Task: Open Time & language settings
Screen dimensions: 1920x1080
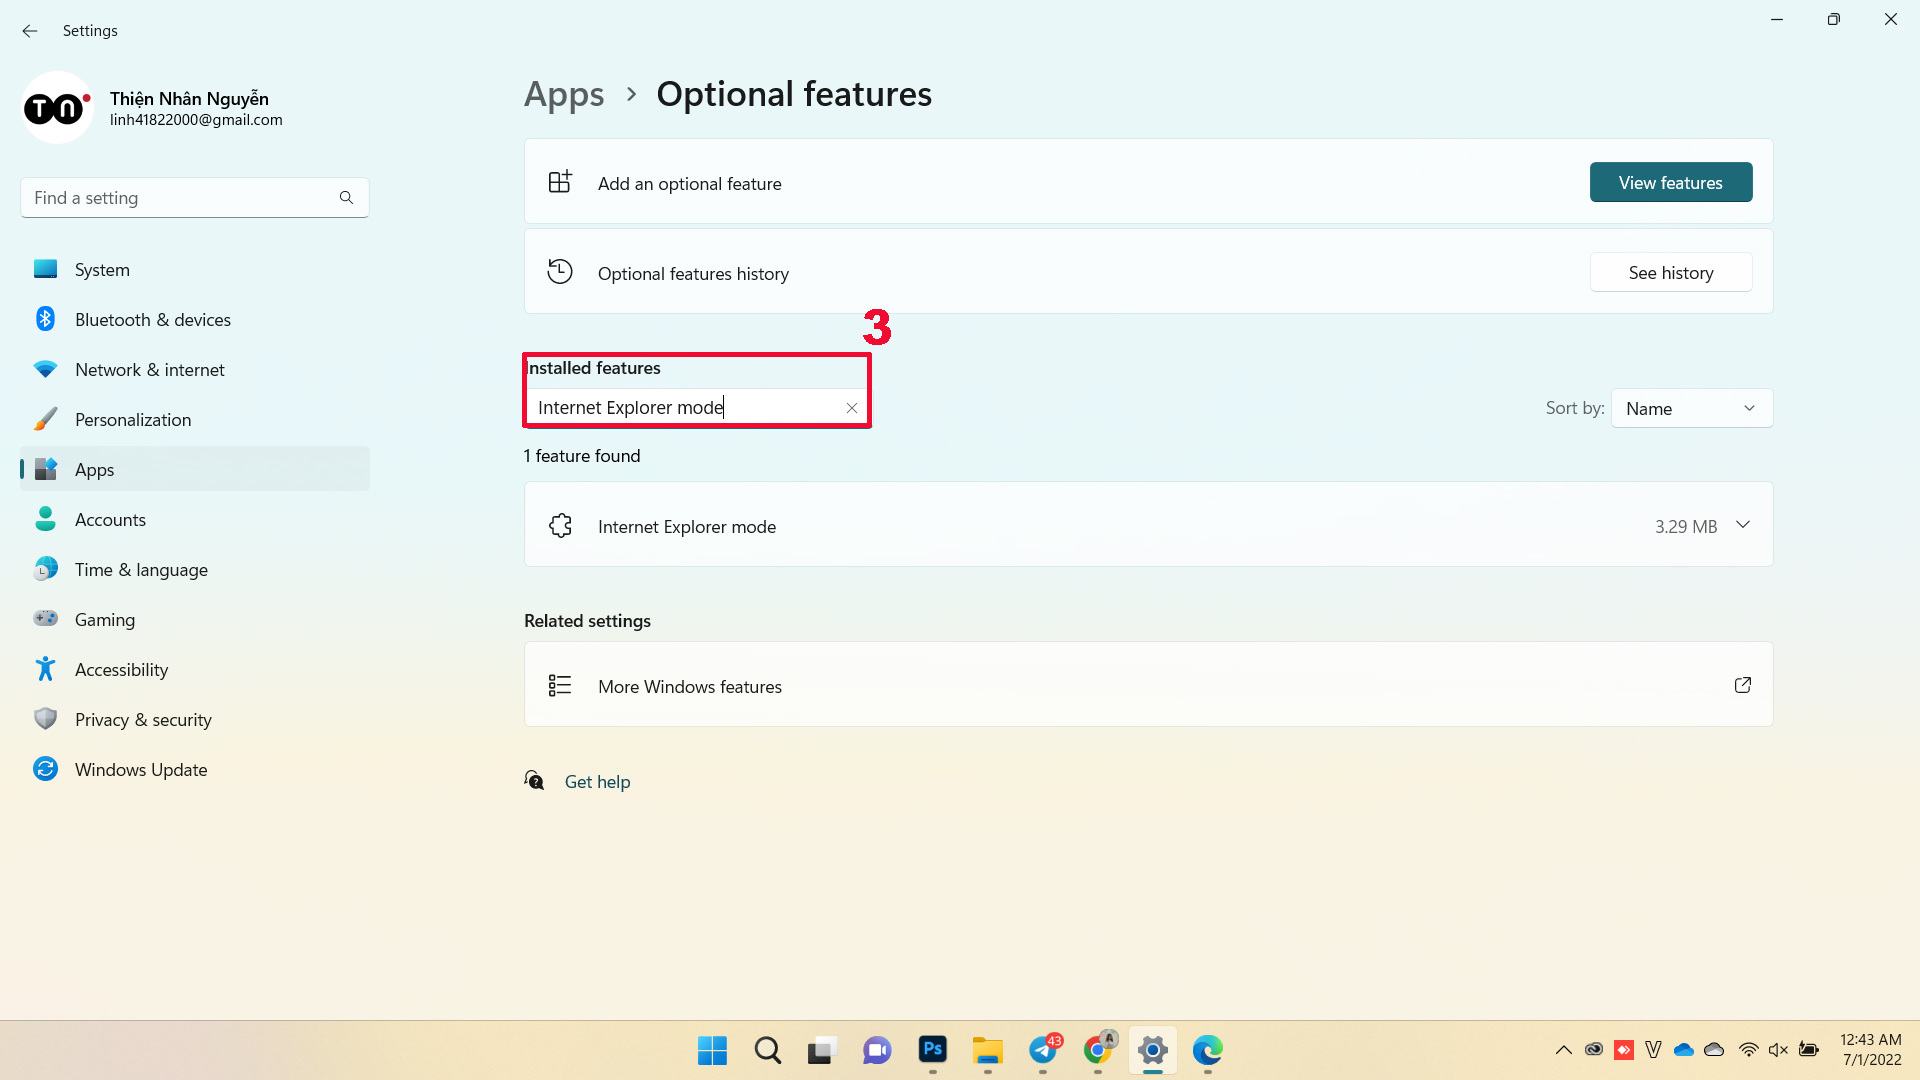Action: click(195, 569)
